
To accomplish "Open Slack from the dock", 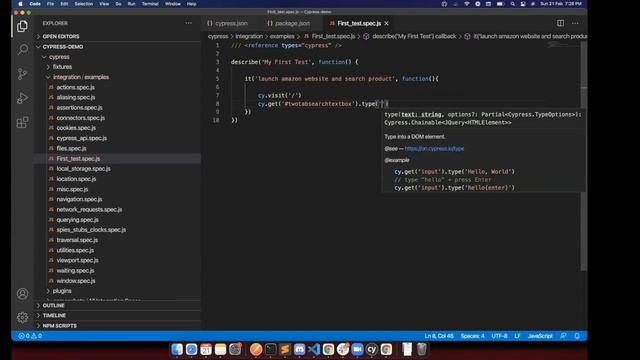I will 343,349.
